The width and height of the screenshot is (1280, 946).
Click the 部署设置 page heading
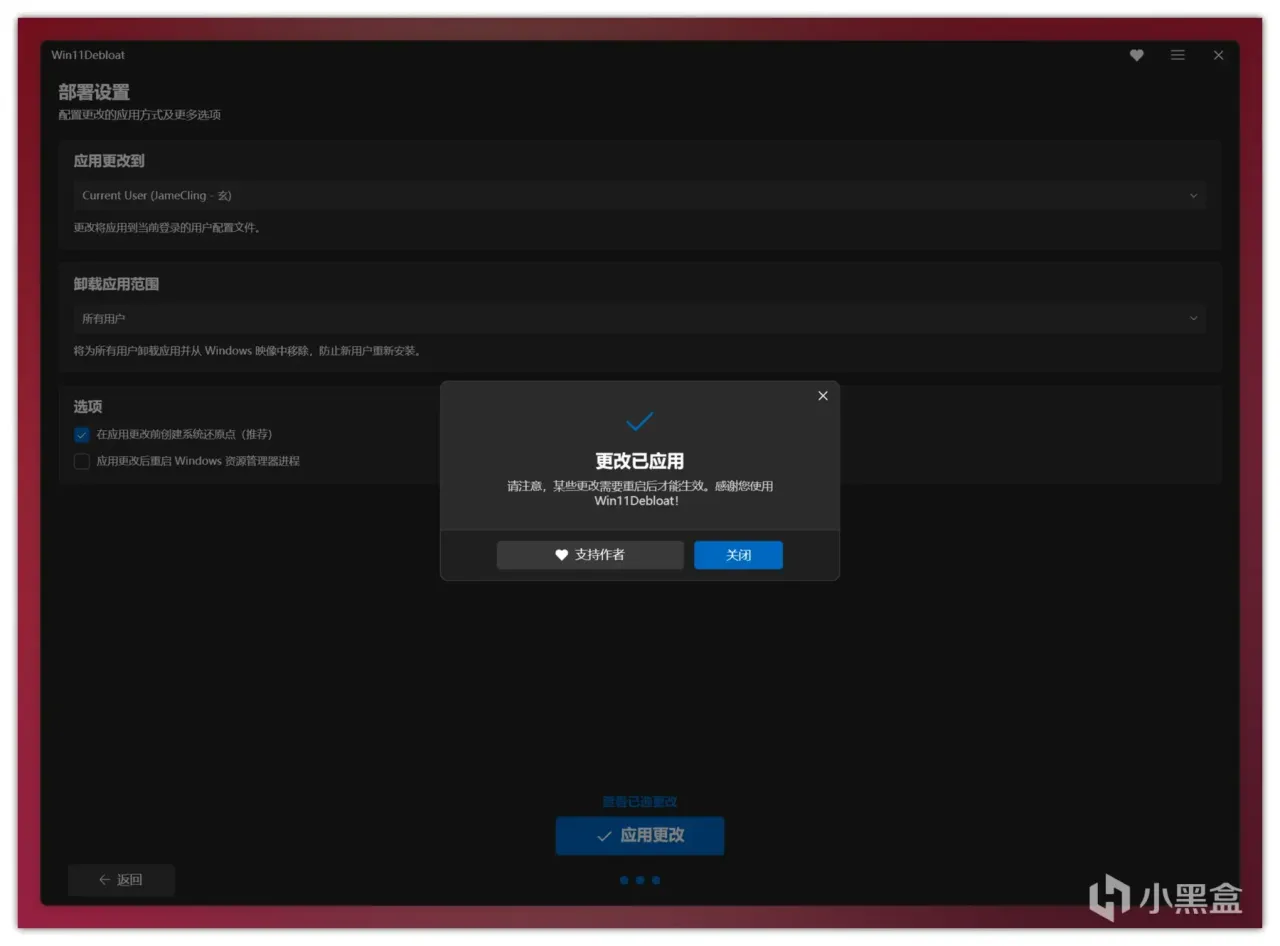click(94, 93)
